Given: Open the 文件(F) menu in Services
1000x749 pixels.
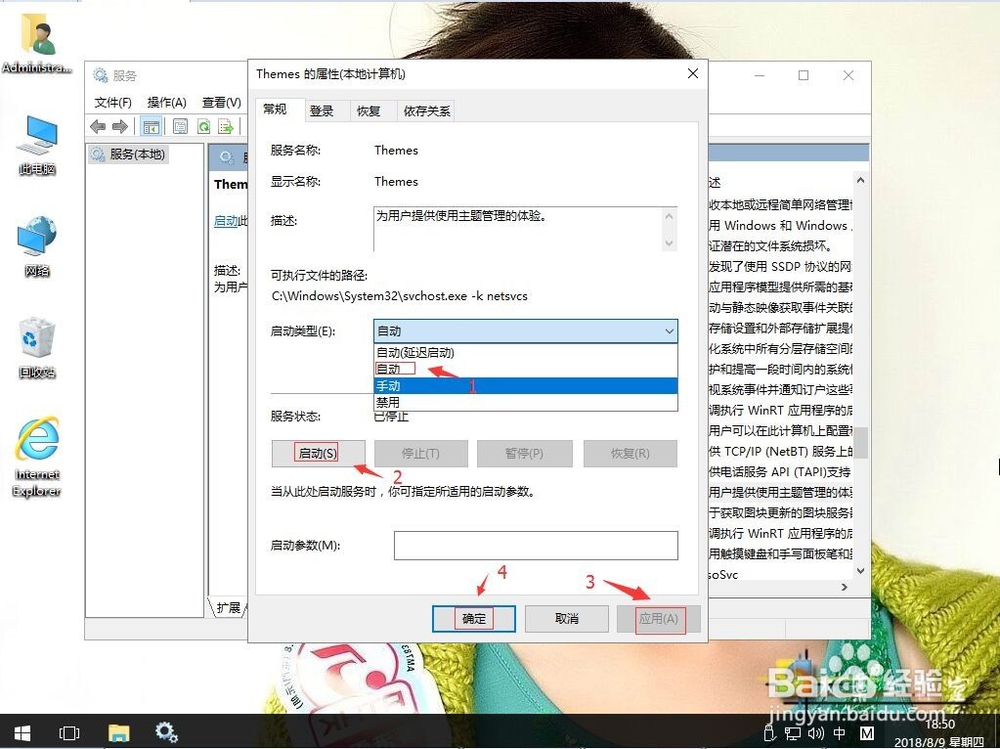Looking at the screenshot, I should pos(113,103).
